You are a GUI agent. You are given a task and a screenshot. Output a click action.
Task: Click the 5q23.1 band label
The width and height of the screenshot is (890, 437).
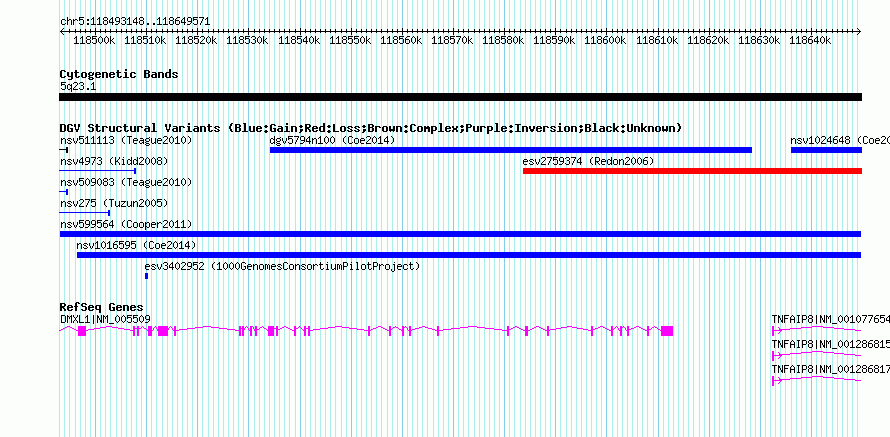point(78,87)
